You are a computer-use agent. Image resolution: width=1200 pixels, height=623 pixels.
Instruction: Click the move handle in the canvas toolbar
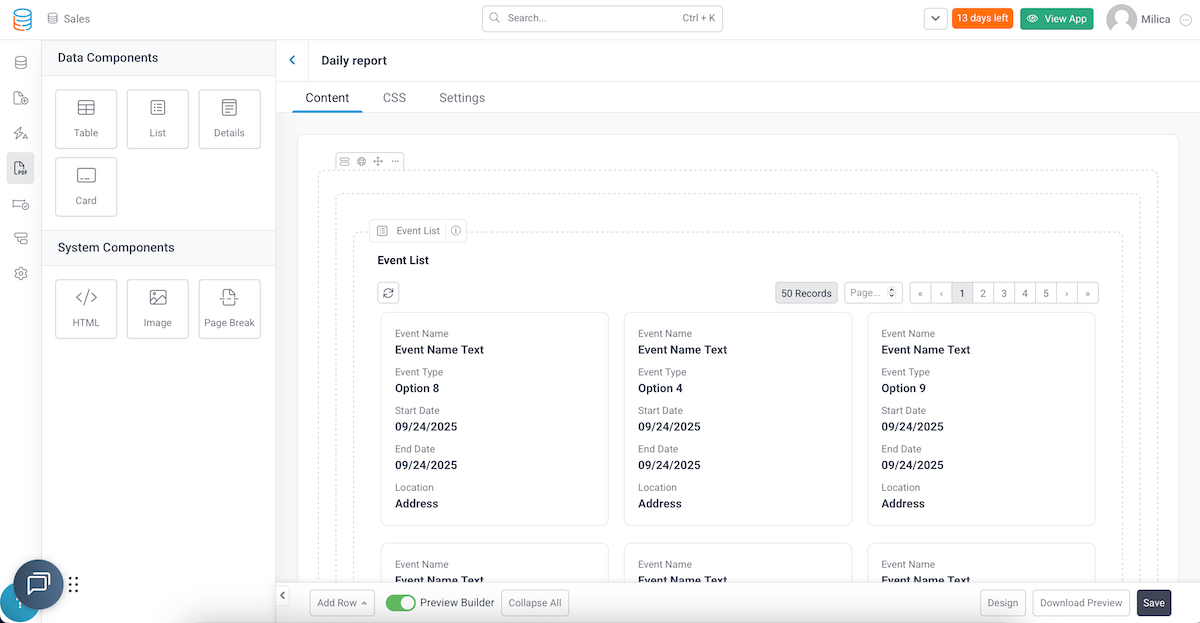pos(377,161)
